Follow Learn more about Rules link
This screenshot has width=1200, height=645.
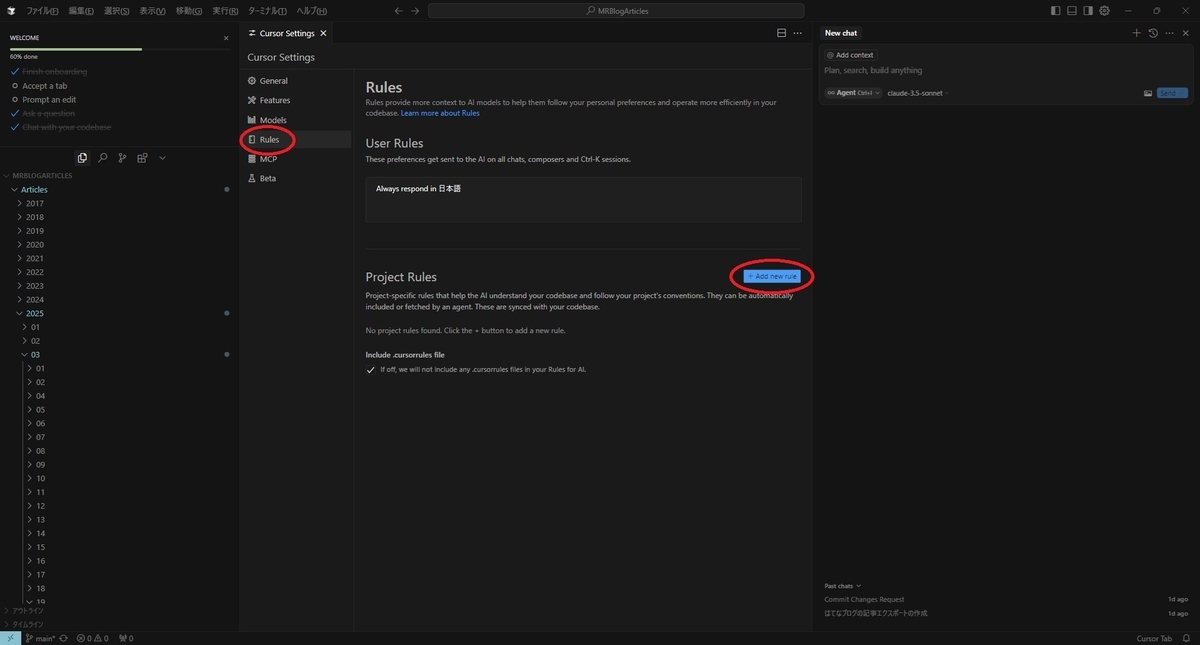[x=440, y=113]
